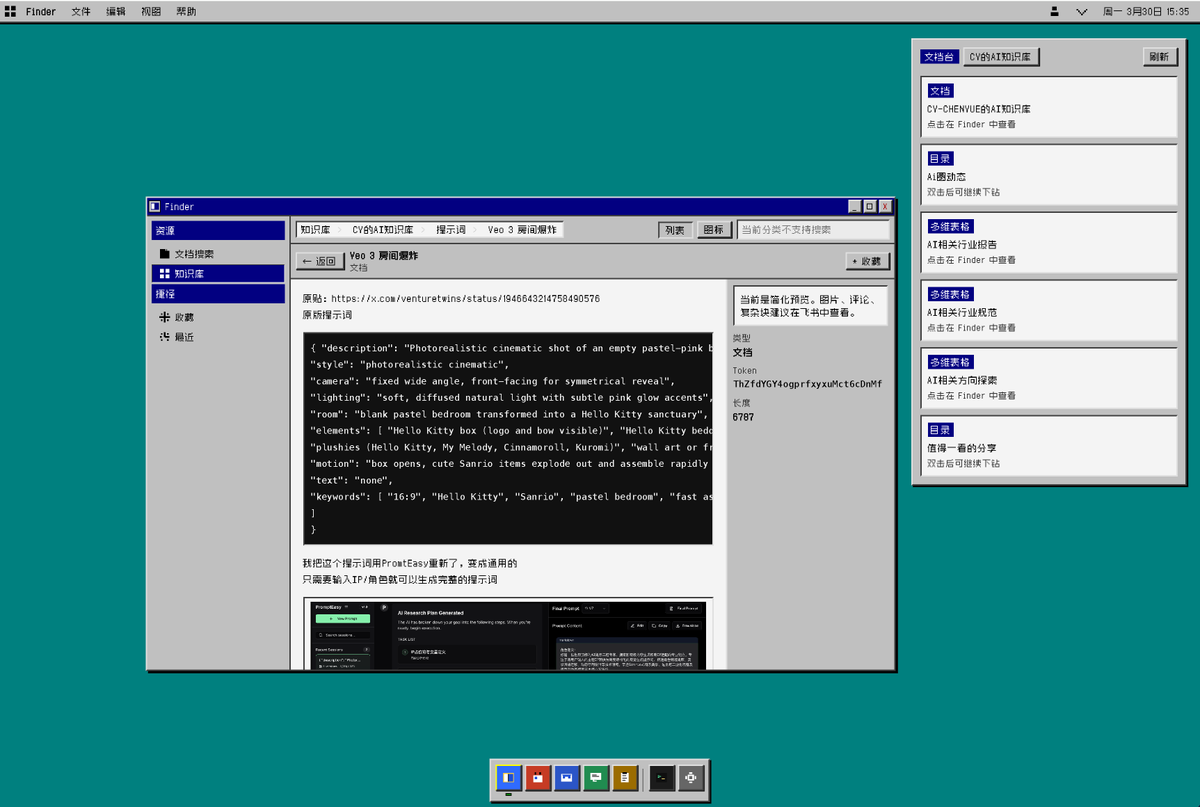The width and height of the screenshot is (1200, 807).
Task: Click the simplified preview notice box
Action: pos(810,305)
